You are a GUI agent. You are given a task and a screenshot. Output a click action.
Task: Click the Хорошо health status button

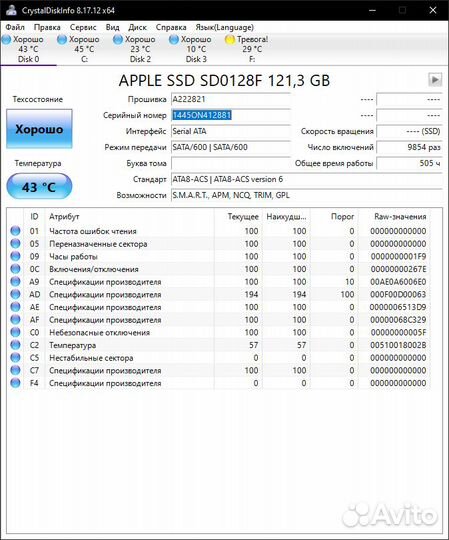pyautogui.click(x=39, y=129)
